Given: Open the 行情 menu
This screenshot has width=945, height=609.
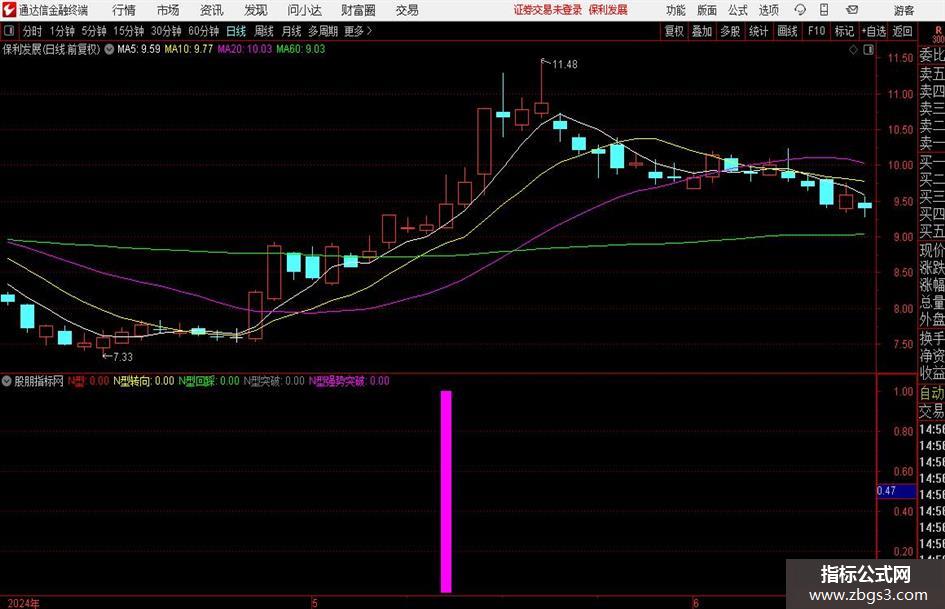Looking at the screenshot, I should coord(124,10).
